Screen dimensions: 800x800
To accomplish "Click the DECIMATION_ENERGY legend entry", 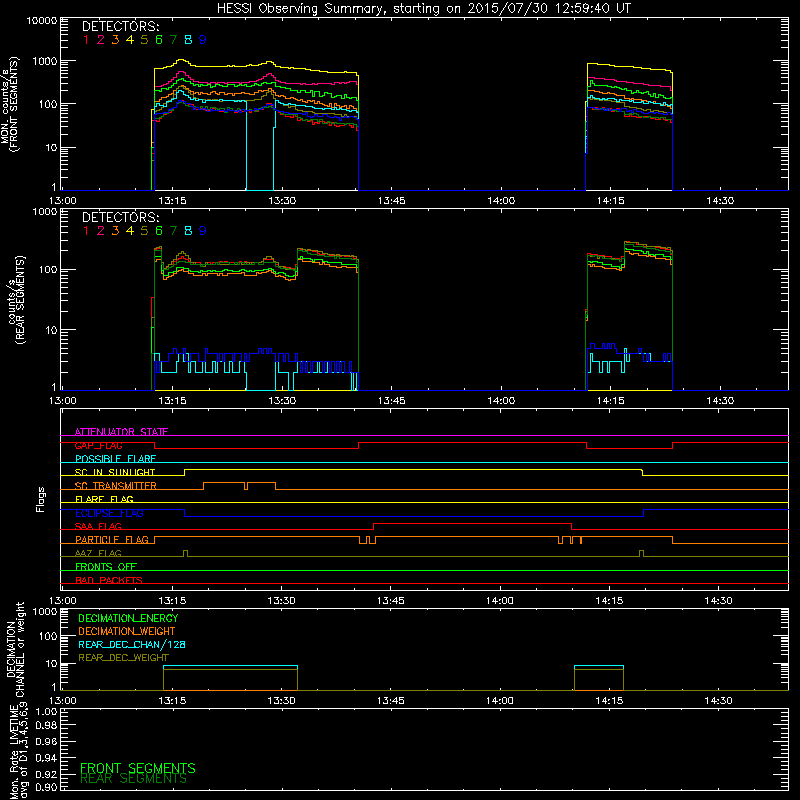I will pos(128,618).
